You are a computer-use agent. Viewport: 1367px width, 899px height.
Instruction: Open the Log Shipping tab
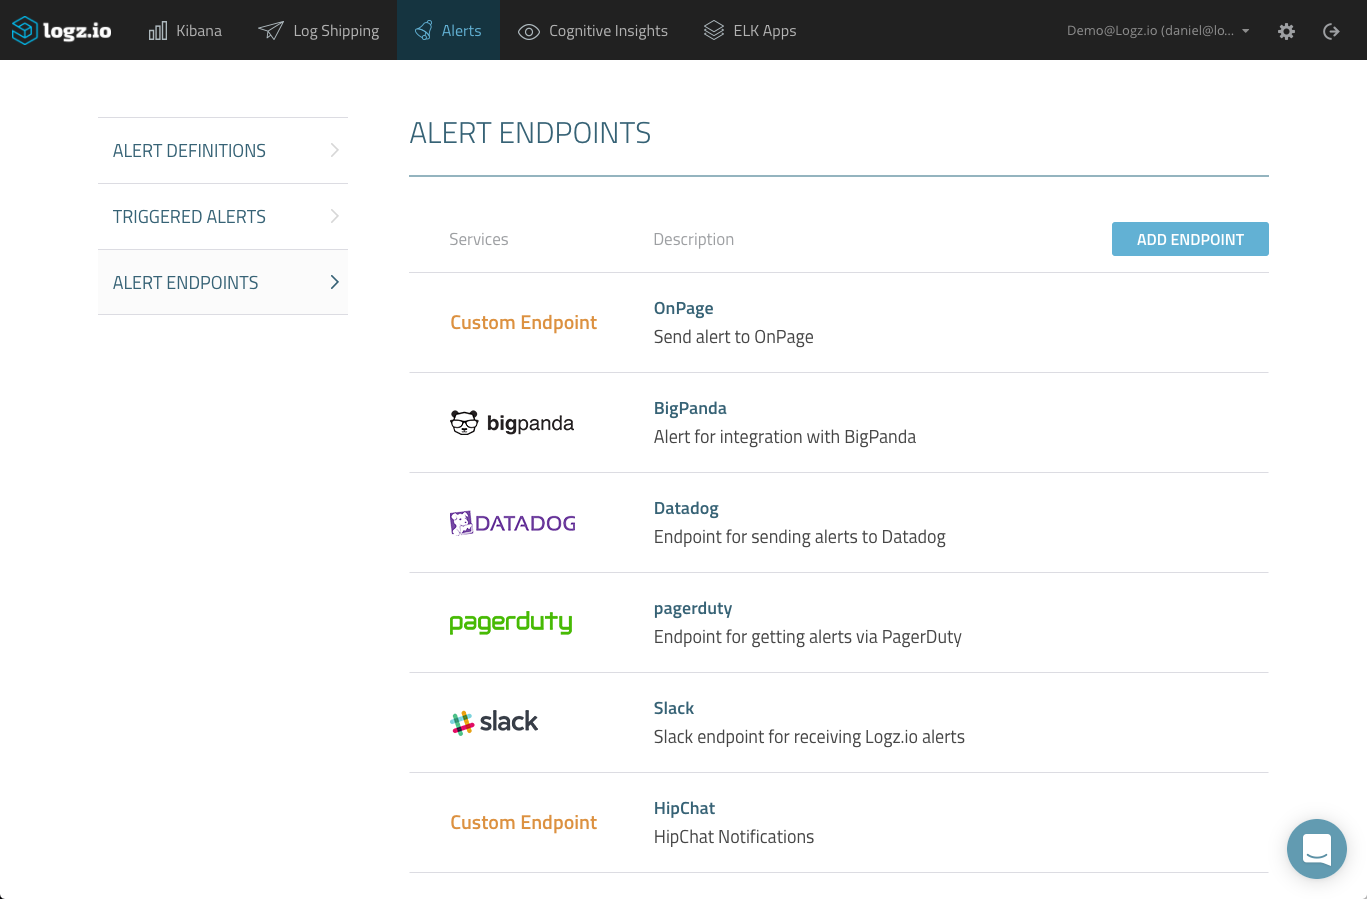point(318,31)
